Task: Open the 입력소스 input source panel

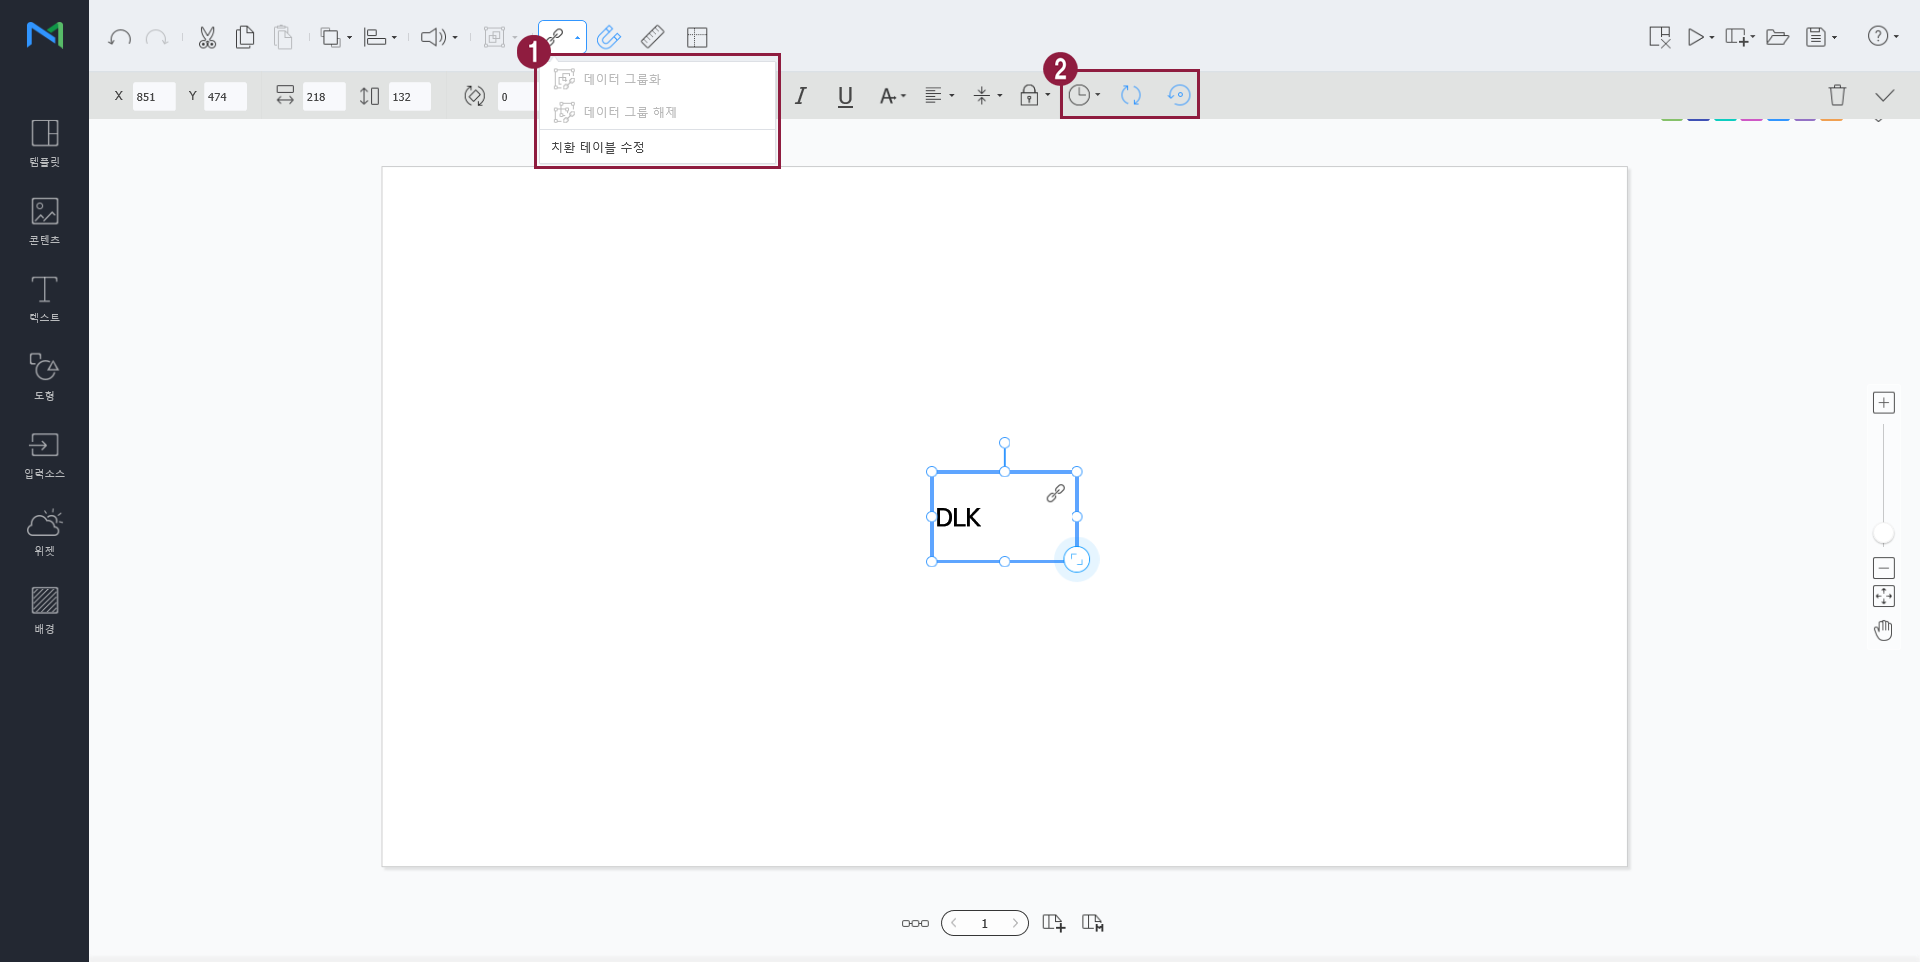Action: [44, 455]
